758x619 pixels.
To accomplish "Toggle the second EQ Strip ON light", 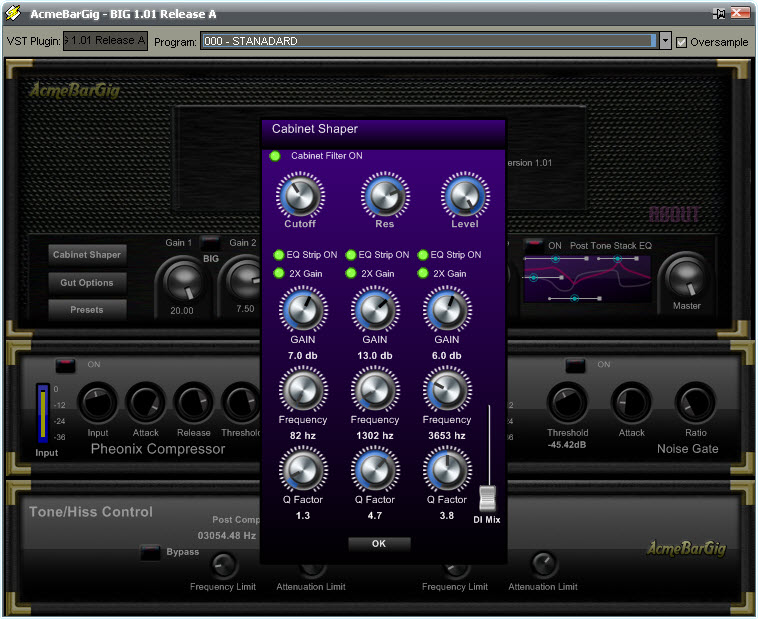I will tap(351, 255).
